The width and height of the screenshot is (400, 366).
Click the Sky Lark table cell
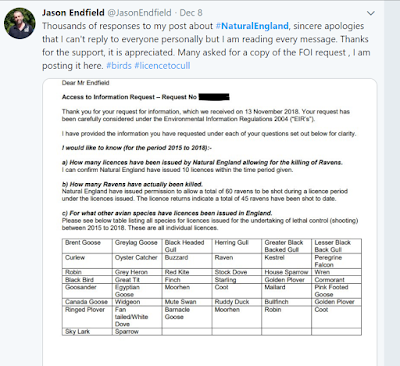point(87,332)
